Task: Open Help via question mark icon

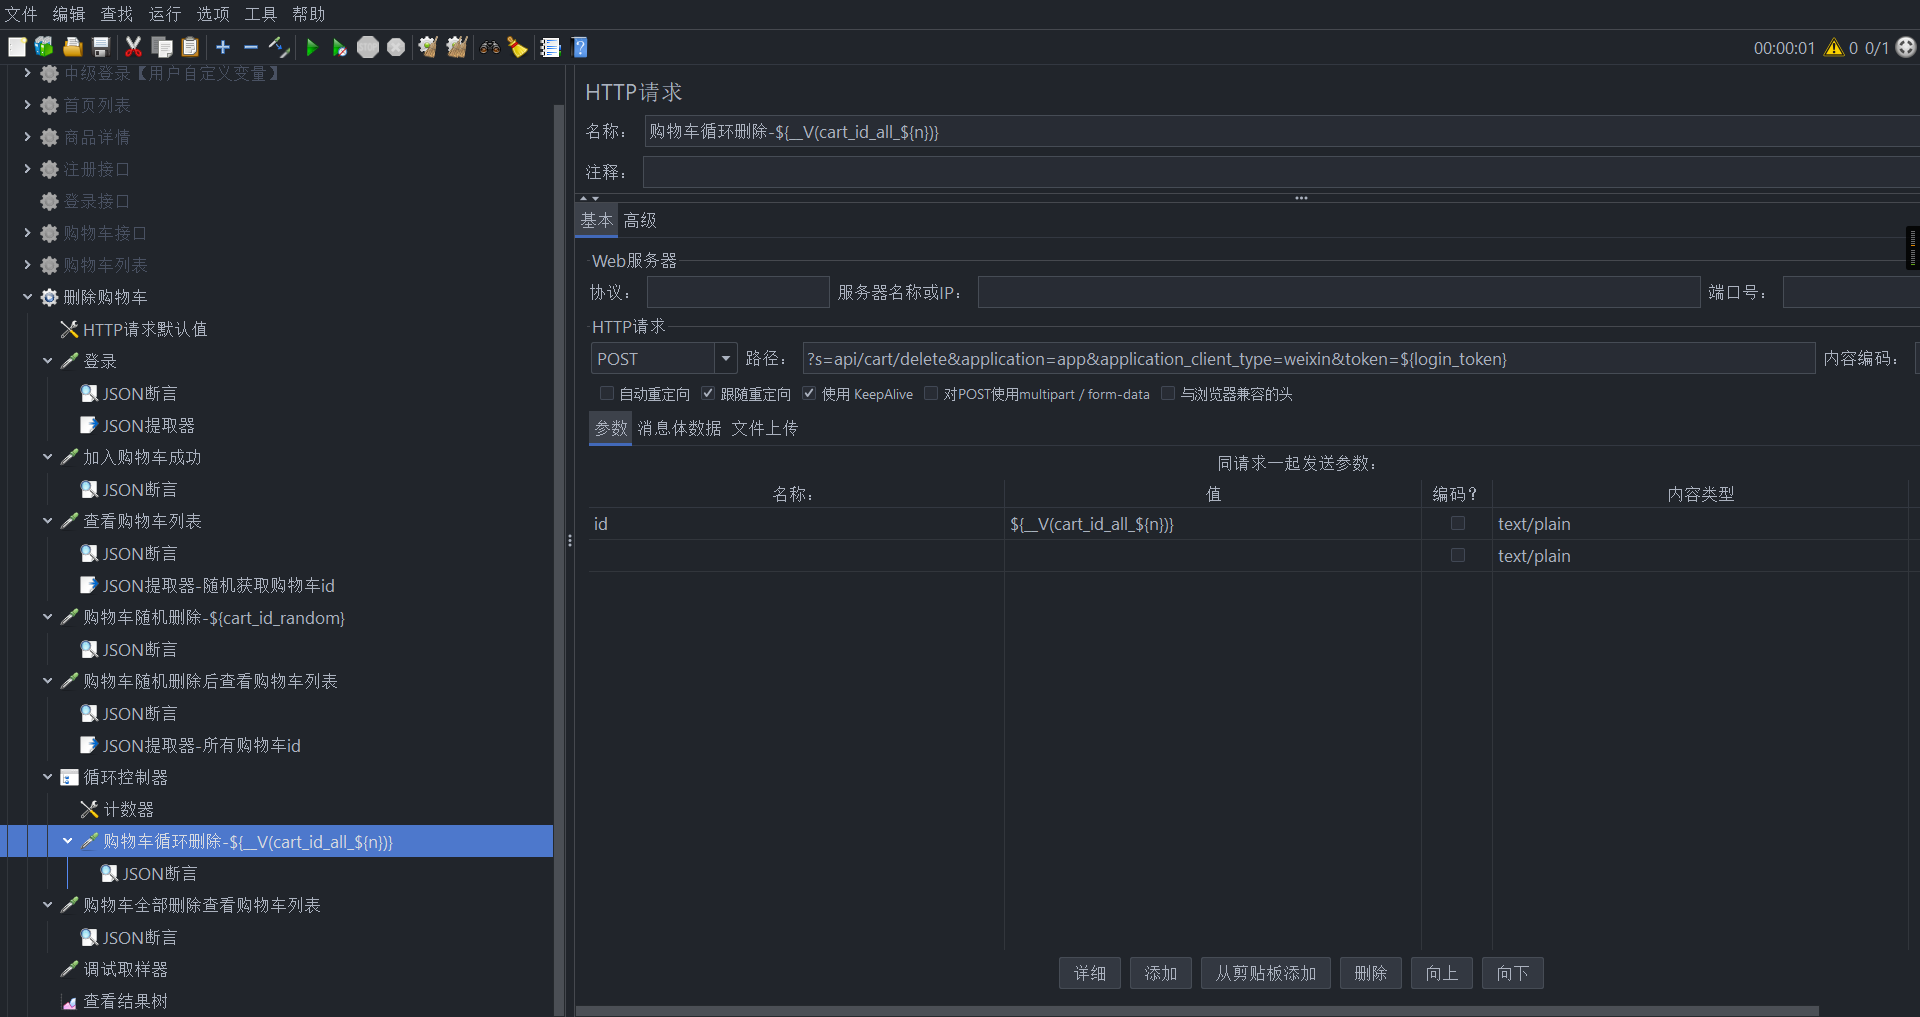Action: (x=580, y=47)
